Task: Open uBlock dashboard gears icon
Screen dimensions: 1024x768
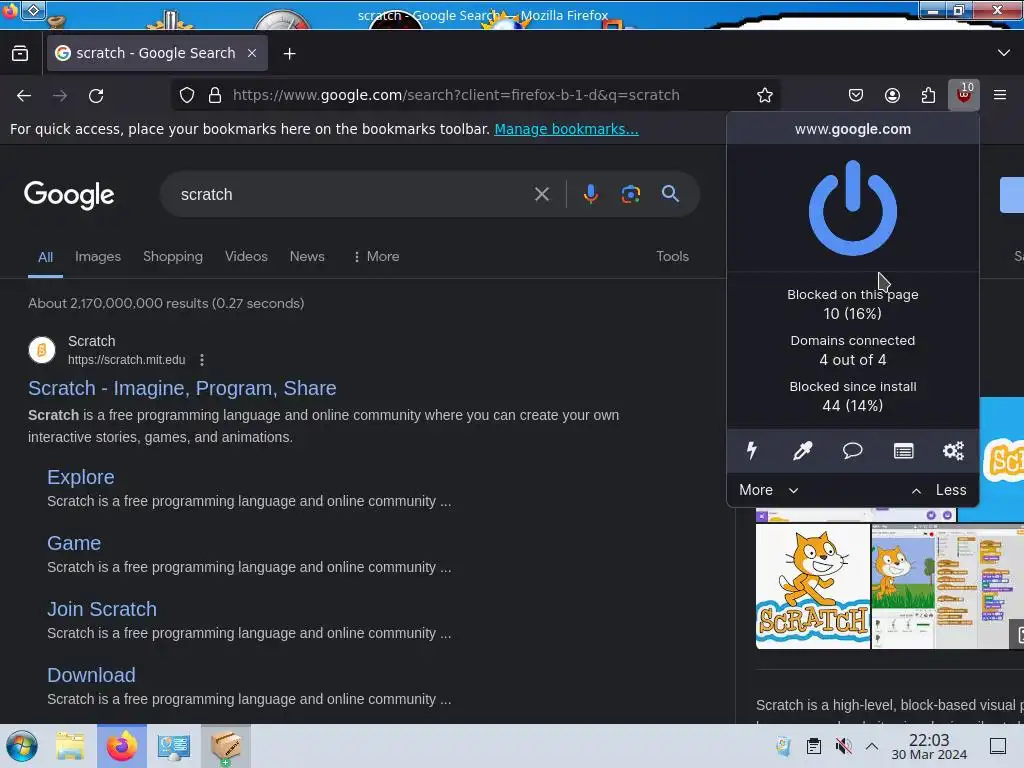Action: pyautogui.click(x=953, y=451)
